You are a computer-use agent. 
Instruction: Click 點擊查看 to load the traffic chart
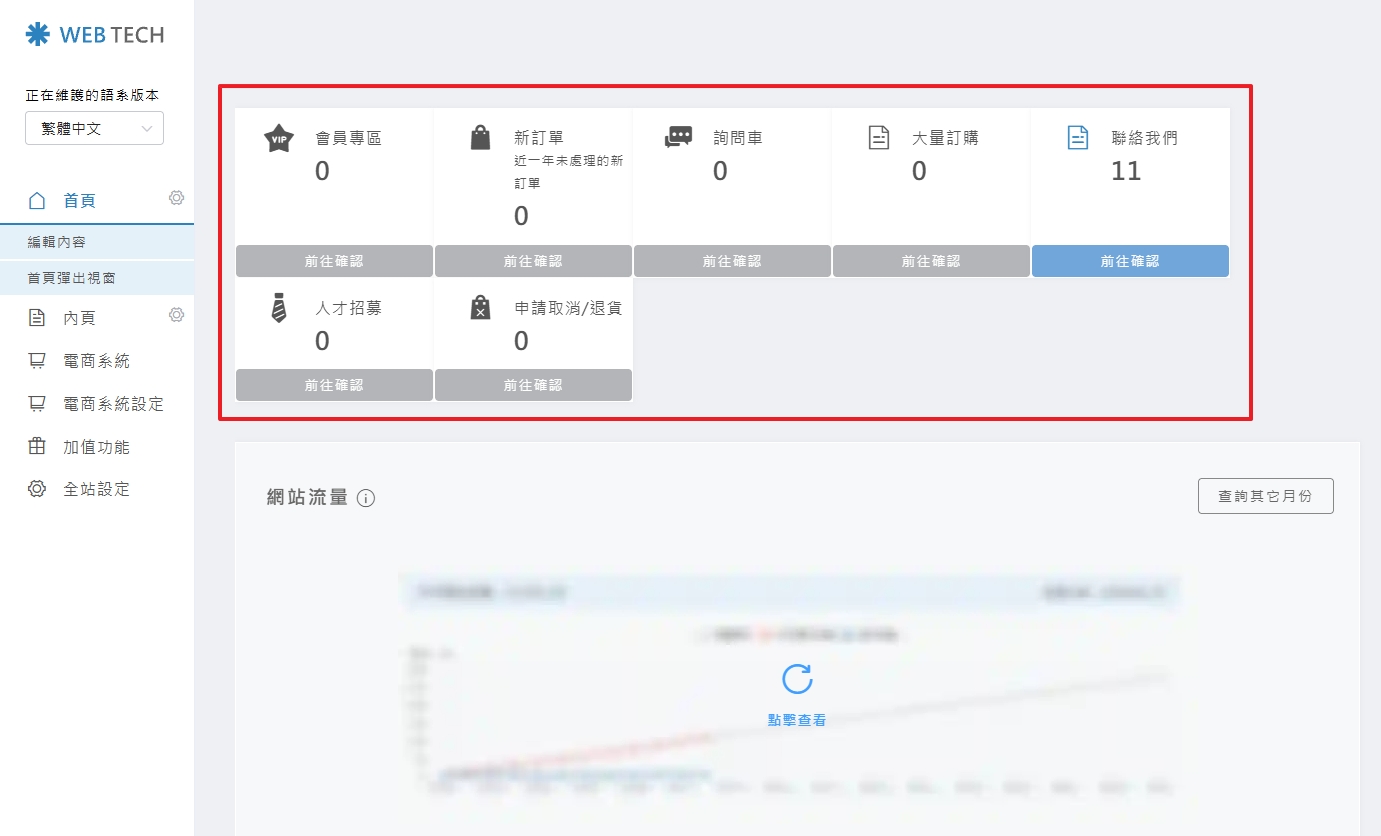pos(795,719)
